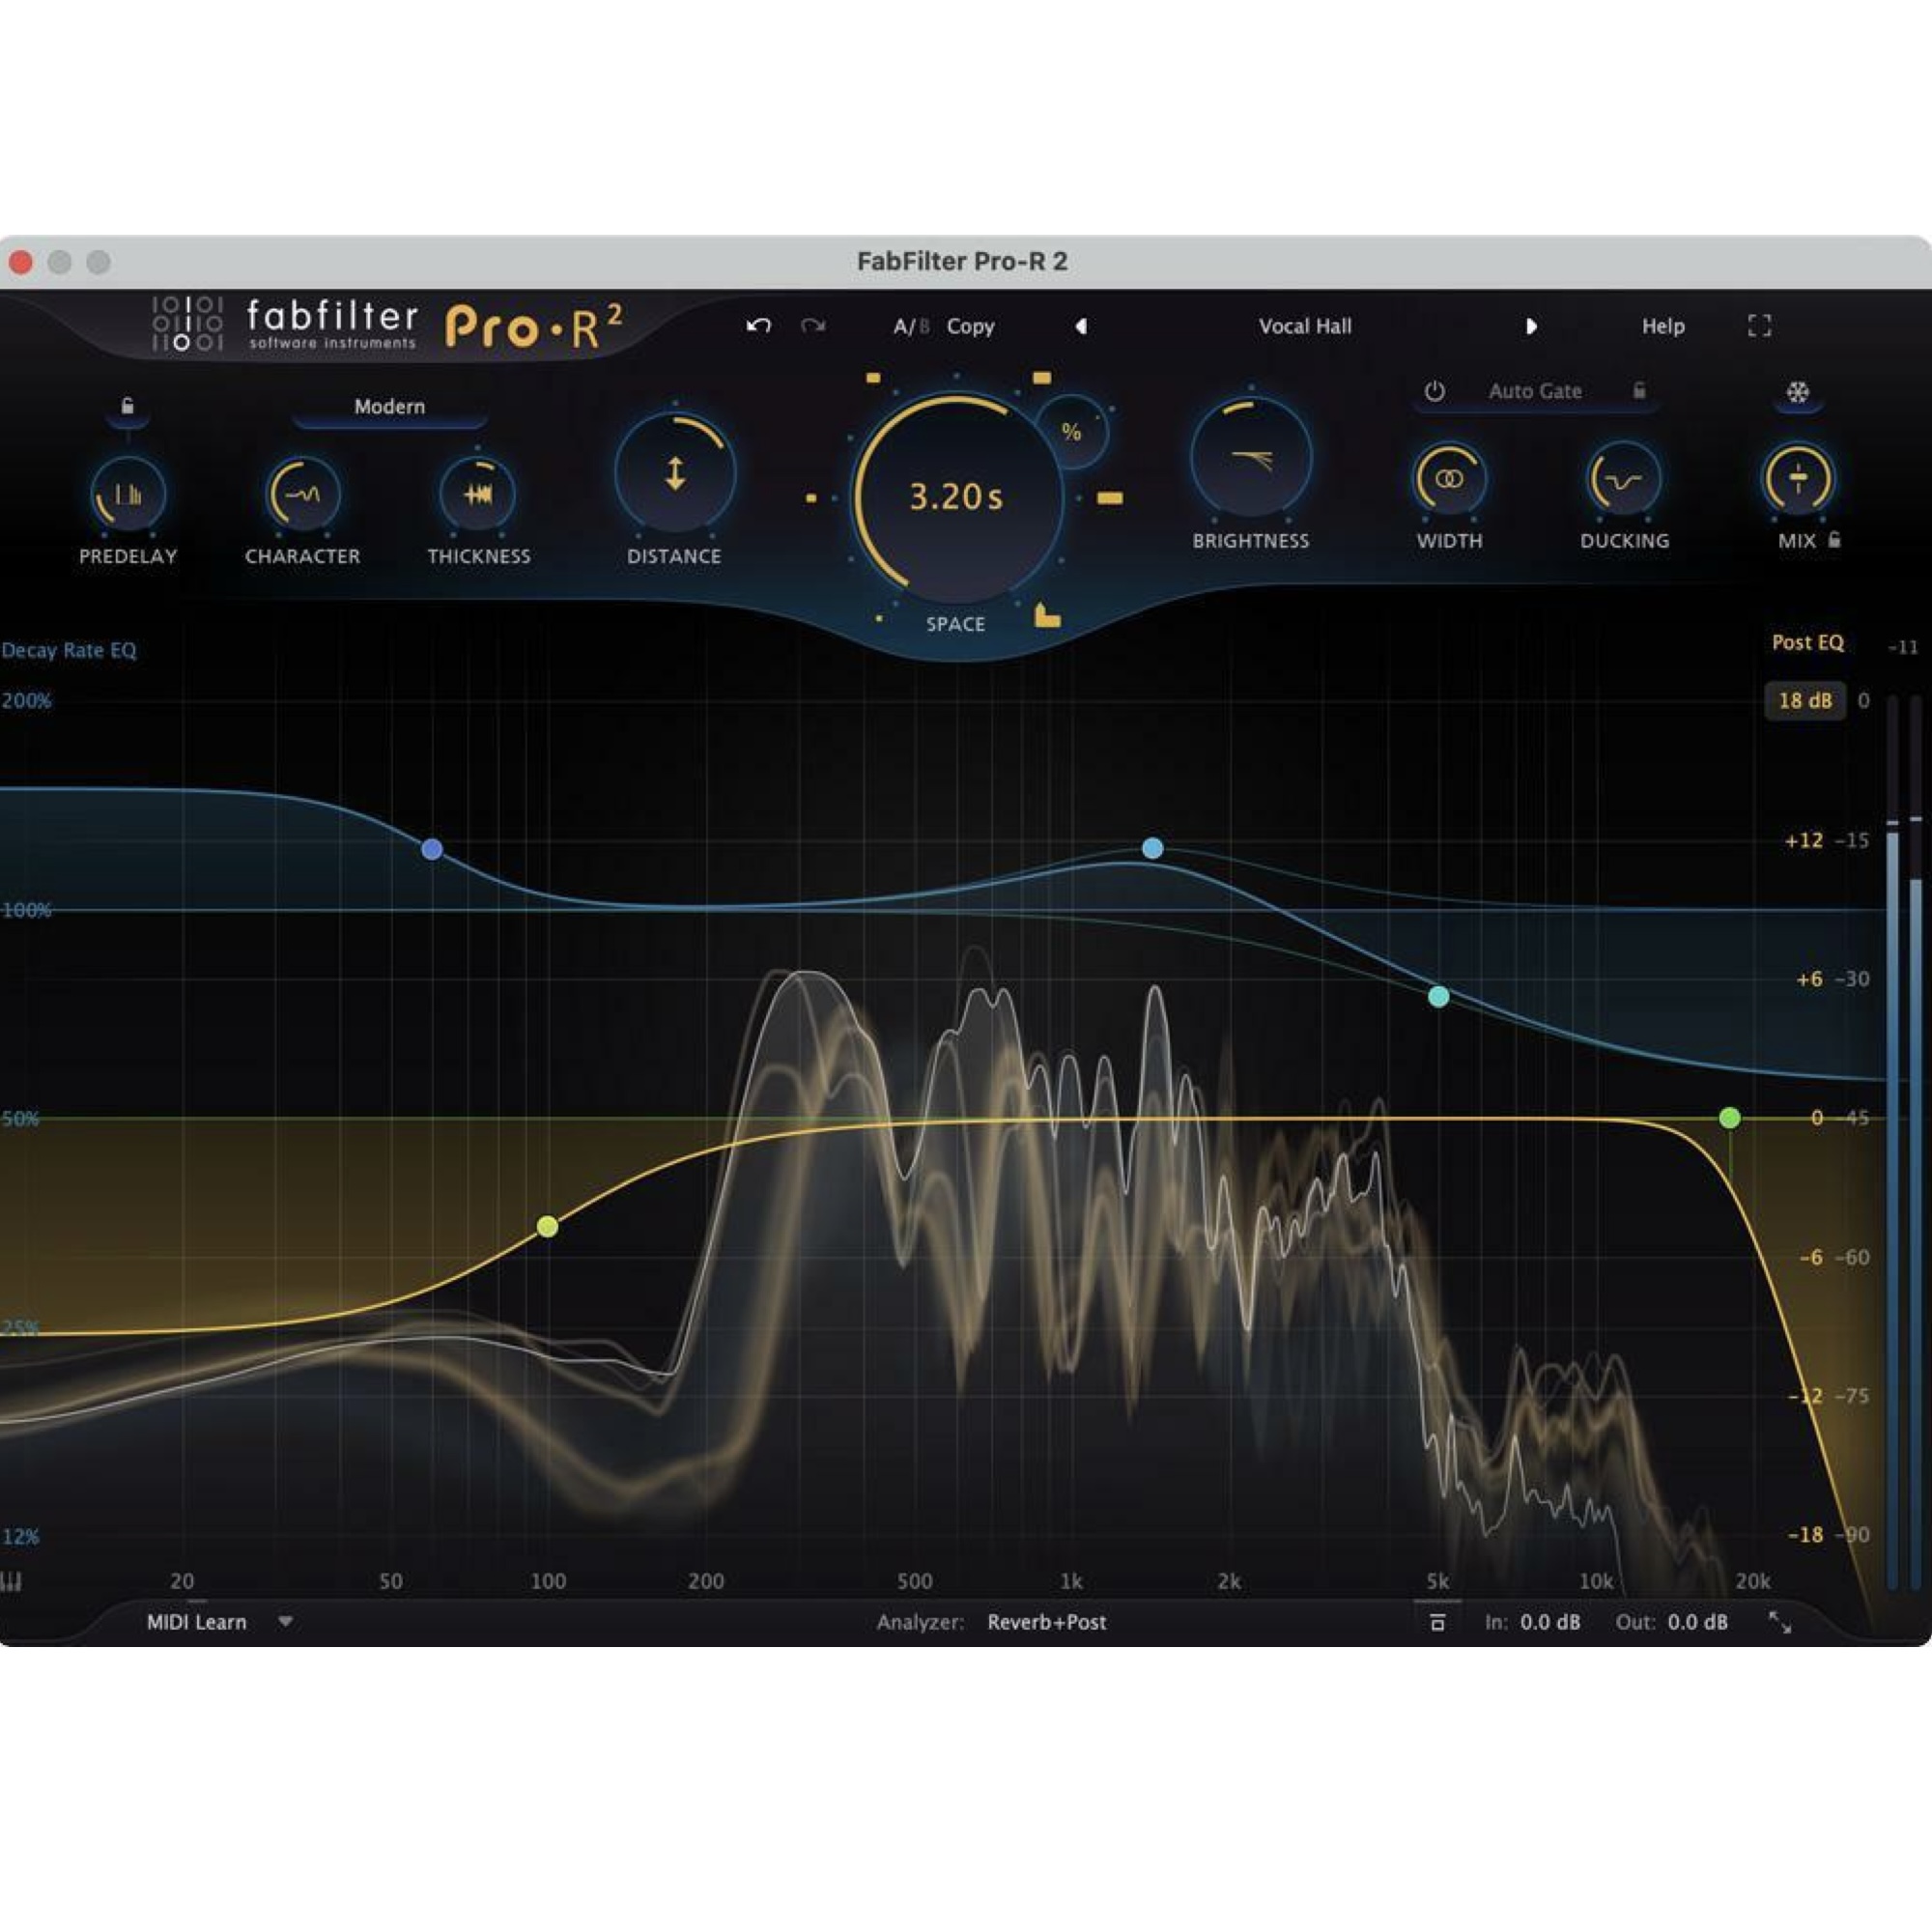Toggle Auto Gate power button

click(x=1434, y=392)
